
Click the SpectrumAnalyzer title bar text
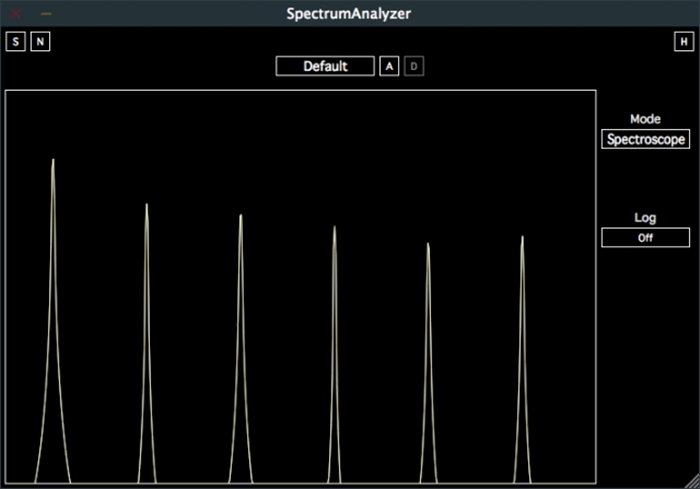point(348,14)
